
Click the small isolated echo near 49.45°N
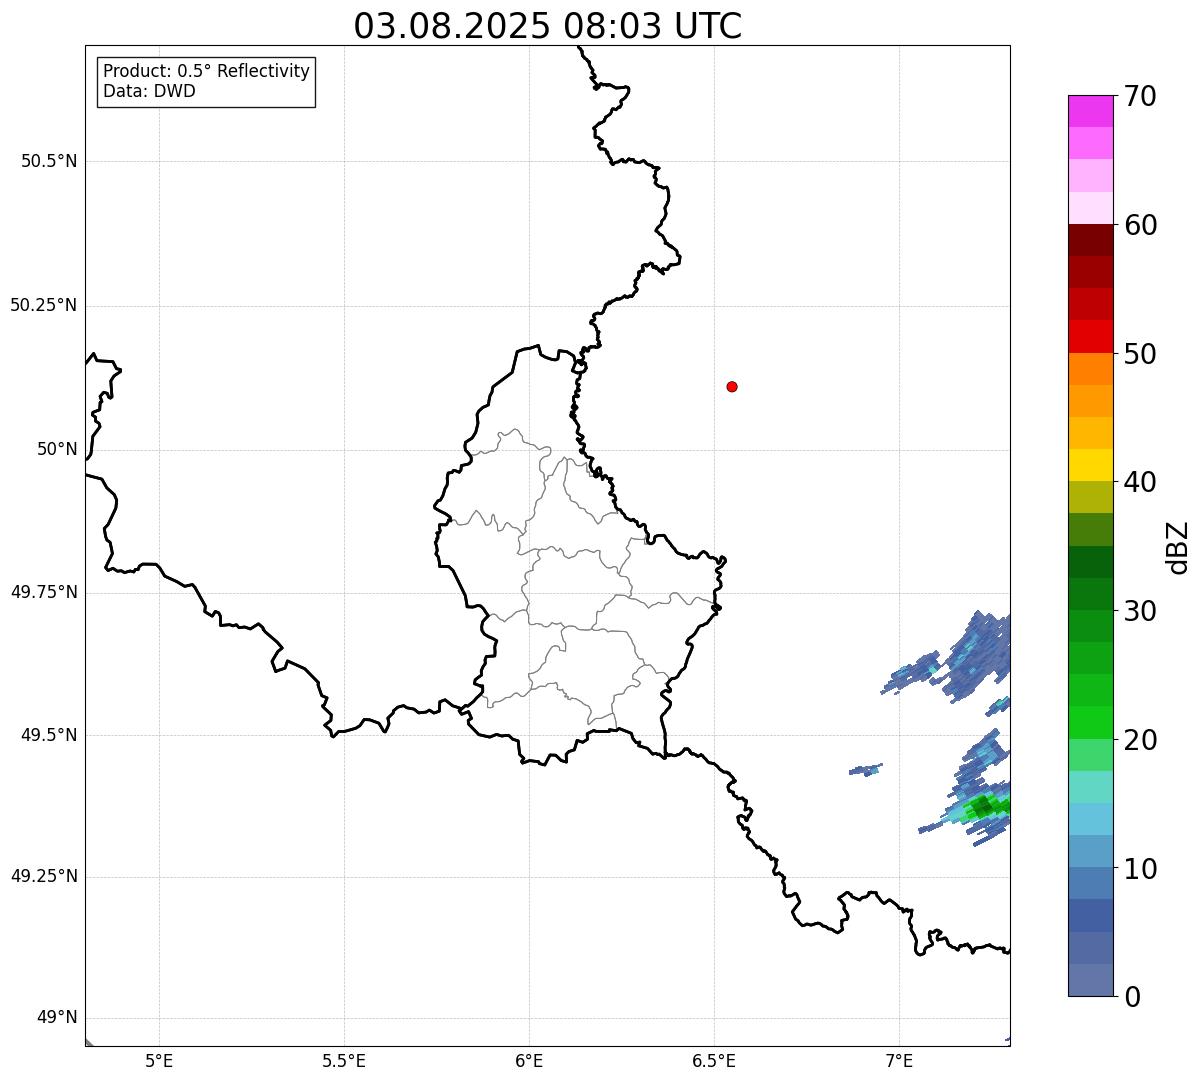[866, 770]
